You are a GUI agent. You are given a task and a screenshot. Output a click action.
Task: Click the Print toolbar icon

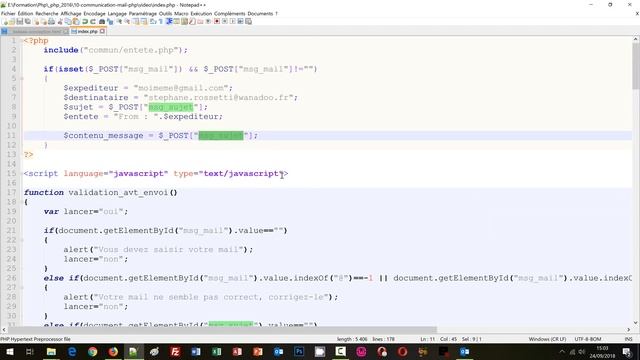[x=51, y=21]
